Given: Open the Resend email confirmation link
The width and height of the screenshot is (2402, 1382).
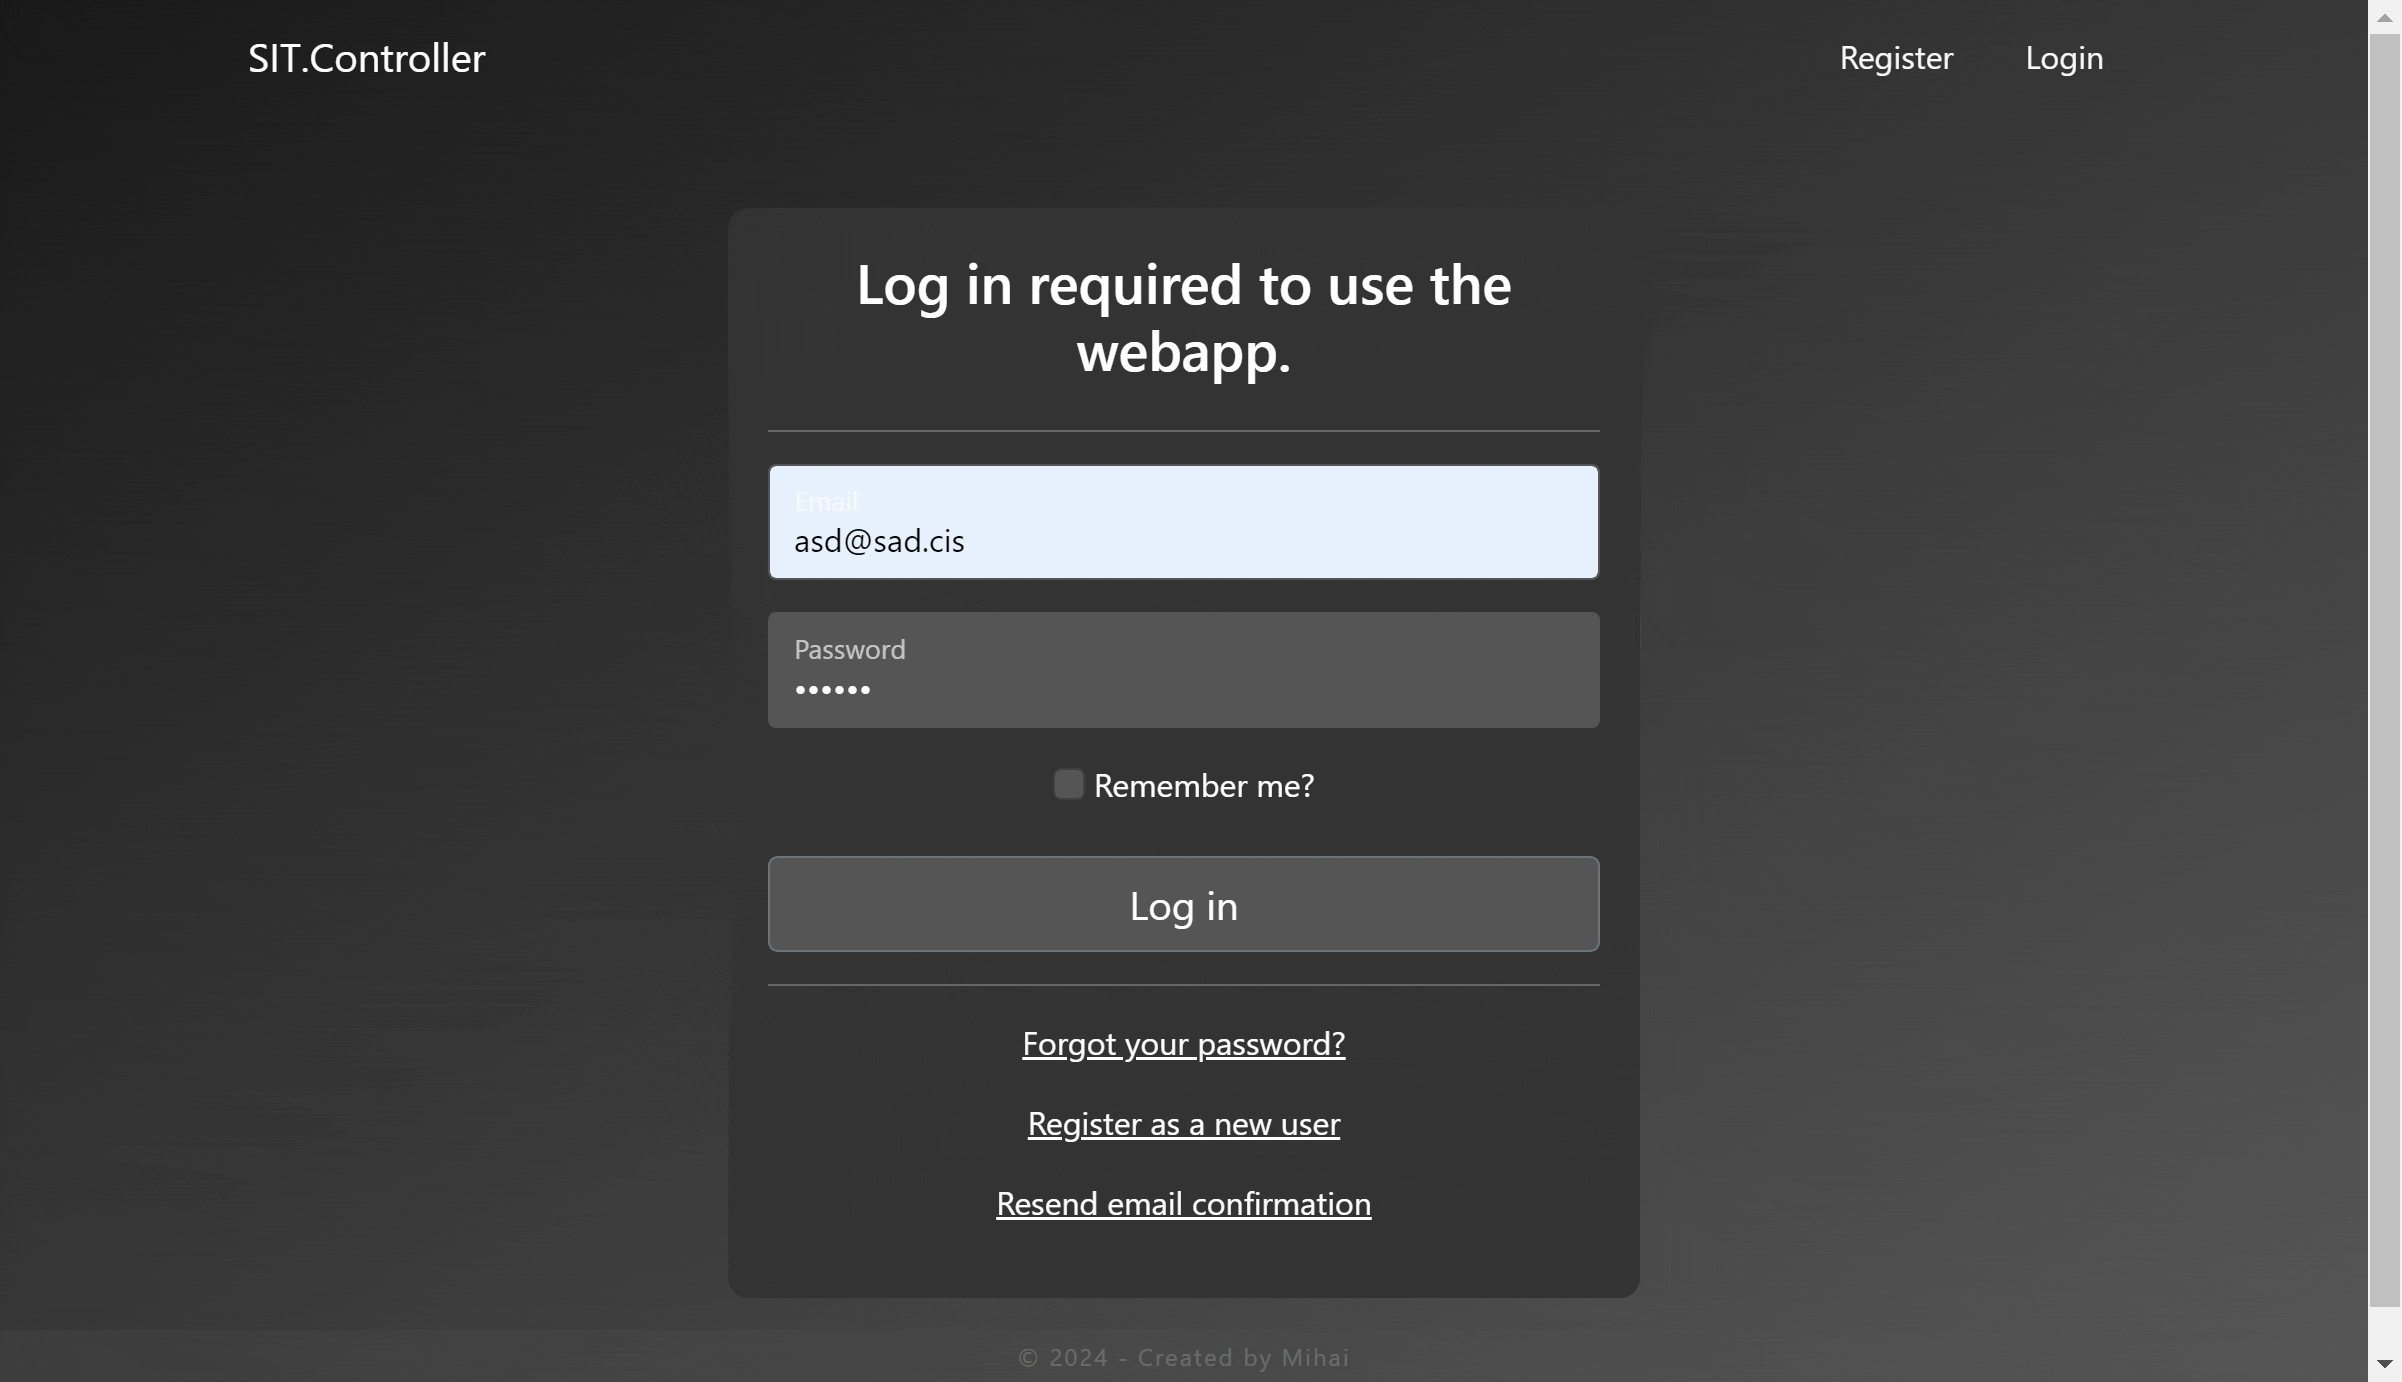Looking at the screenshot, I should coord(1183,1204).
